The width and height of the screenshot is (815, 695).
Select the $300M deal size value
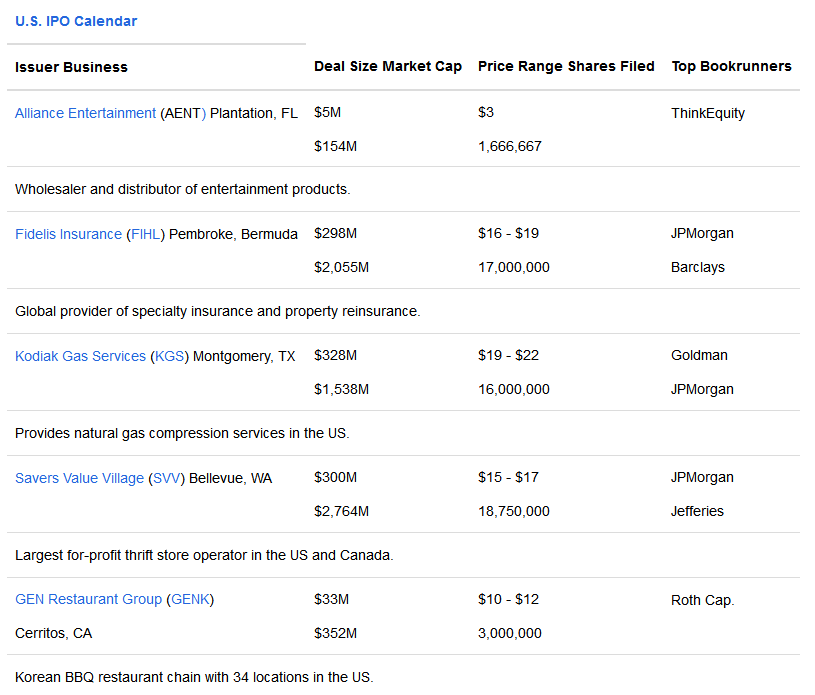coord(335,477)
